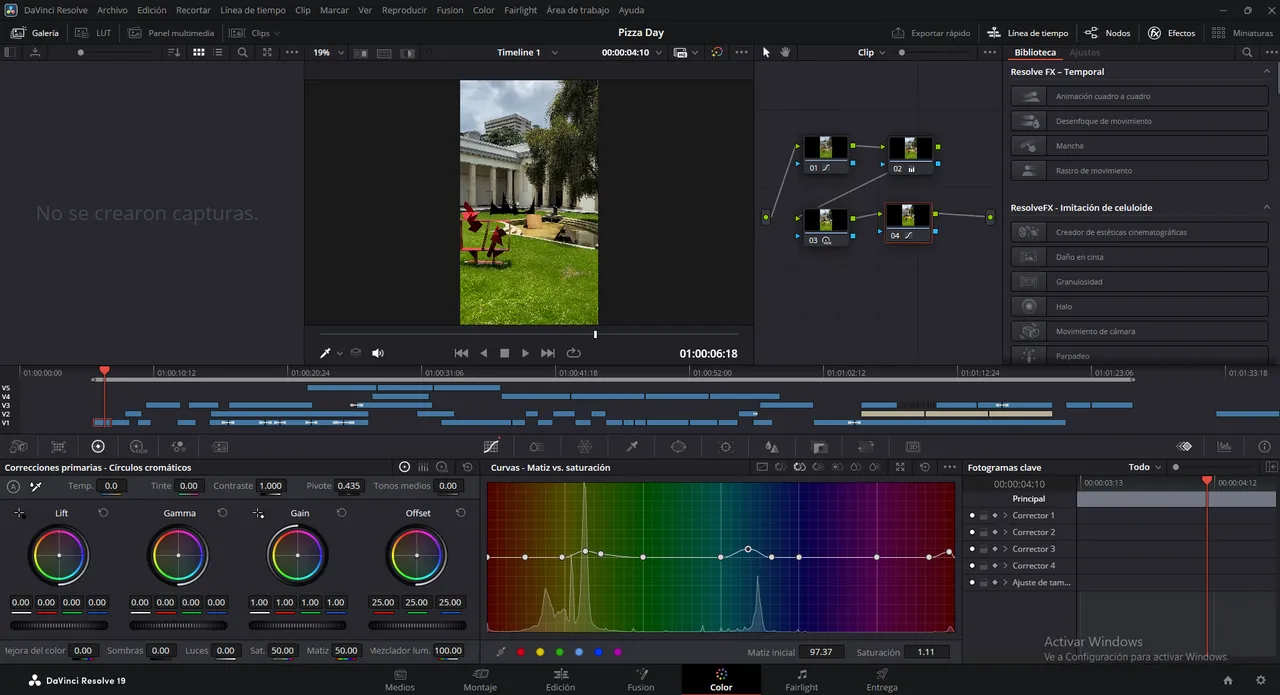Open the Qualifier eyedropper palette

632,447
